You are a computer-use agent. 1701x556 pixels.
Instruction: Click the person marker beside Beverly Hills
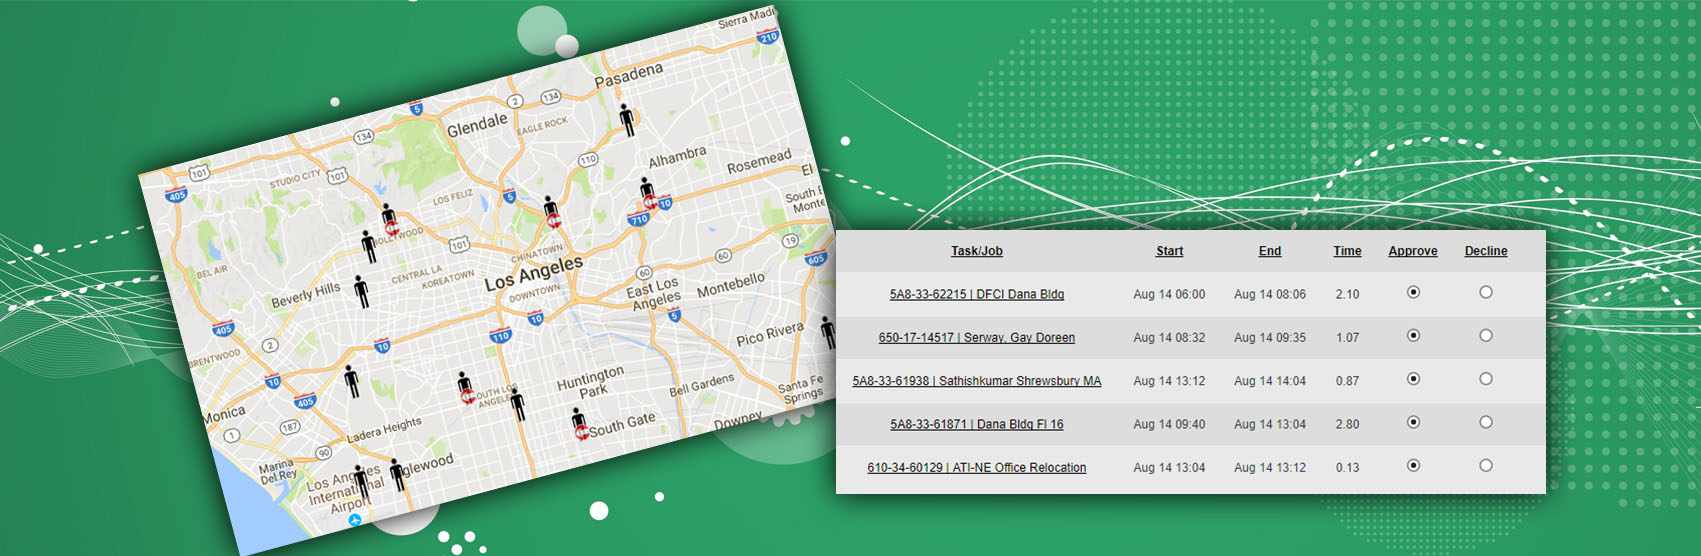361,291
